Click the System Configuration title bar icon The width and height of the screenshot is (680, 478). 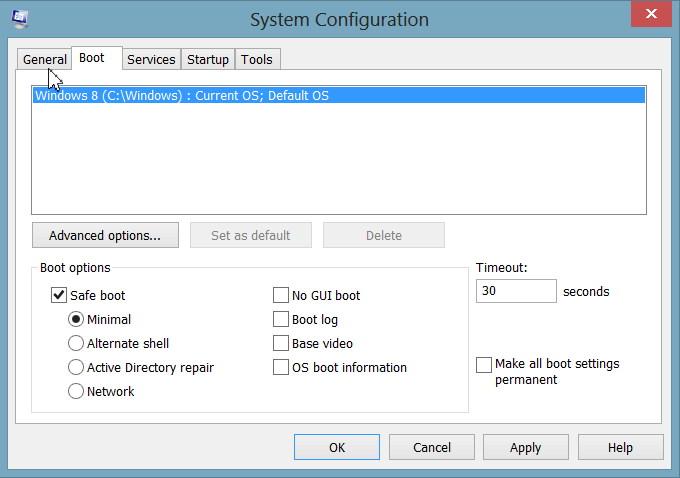point(17,17)
